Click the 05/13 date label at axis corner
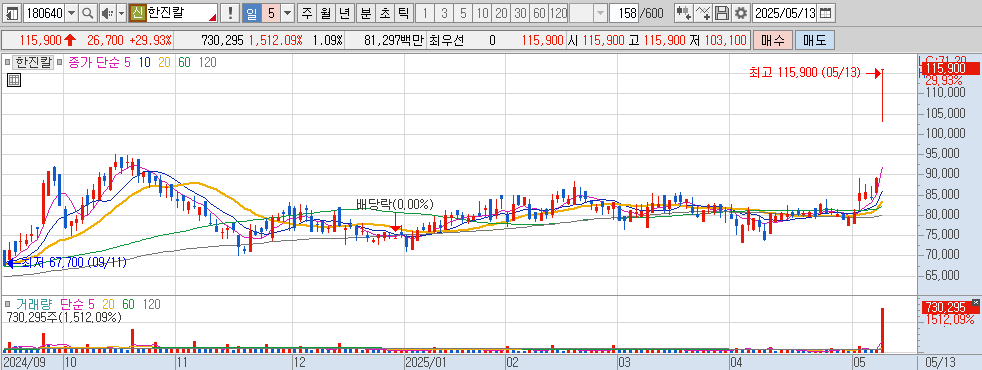This screenshot has height=370, width=982. (x=941, y=362)
